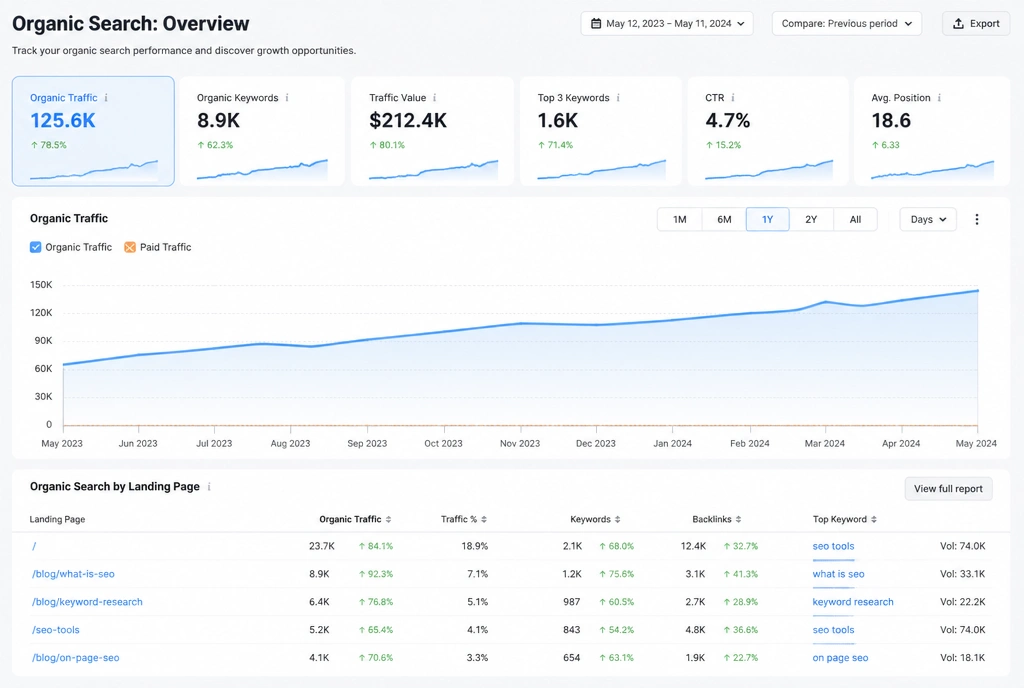Screen dimensions: 1024x688
Task: Click seo tools keyword in the /seo-tools row
Action: (x=833, y=631)
